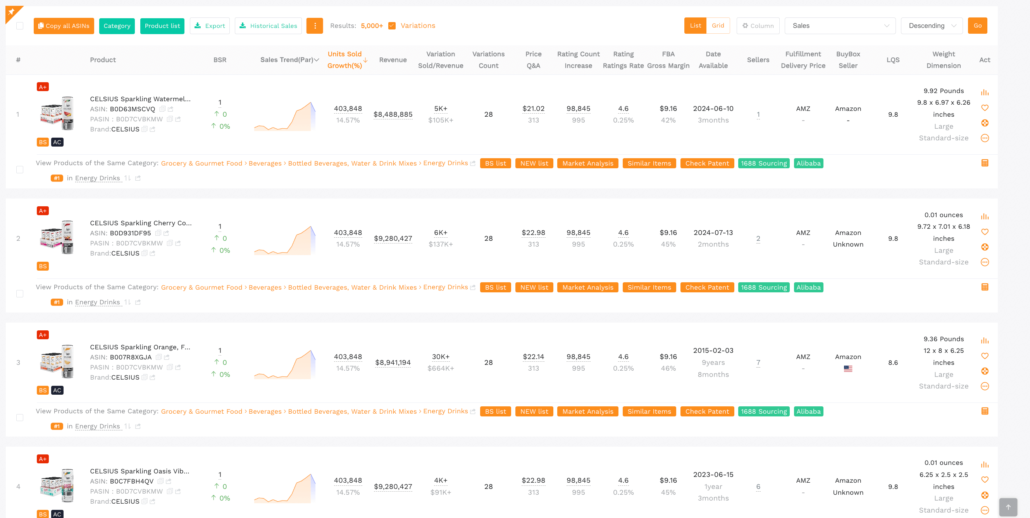Image resolution: width=1030 pixels, height=518 pixels.
Task: Click the Product list button
Action: click(162, 26)
